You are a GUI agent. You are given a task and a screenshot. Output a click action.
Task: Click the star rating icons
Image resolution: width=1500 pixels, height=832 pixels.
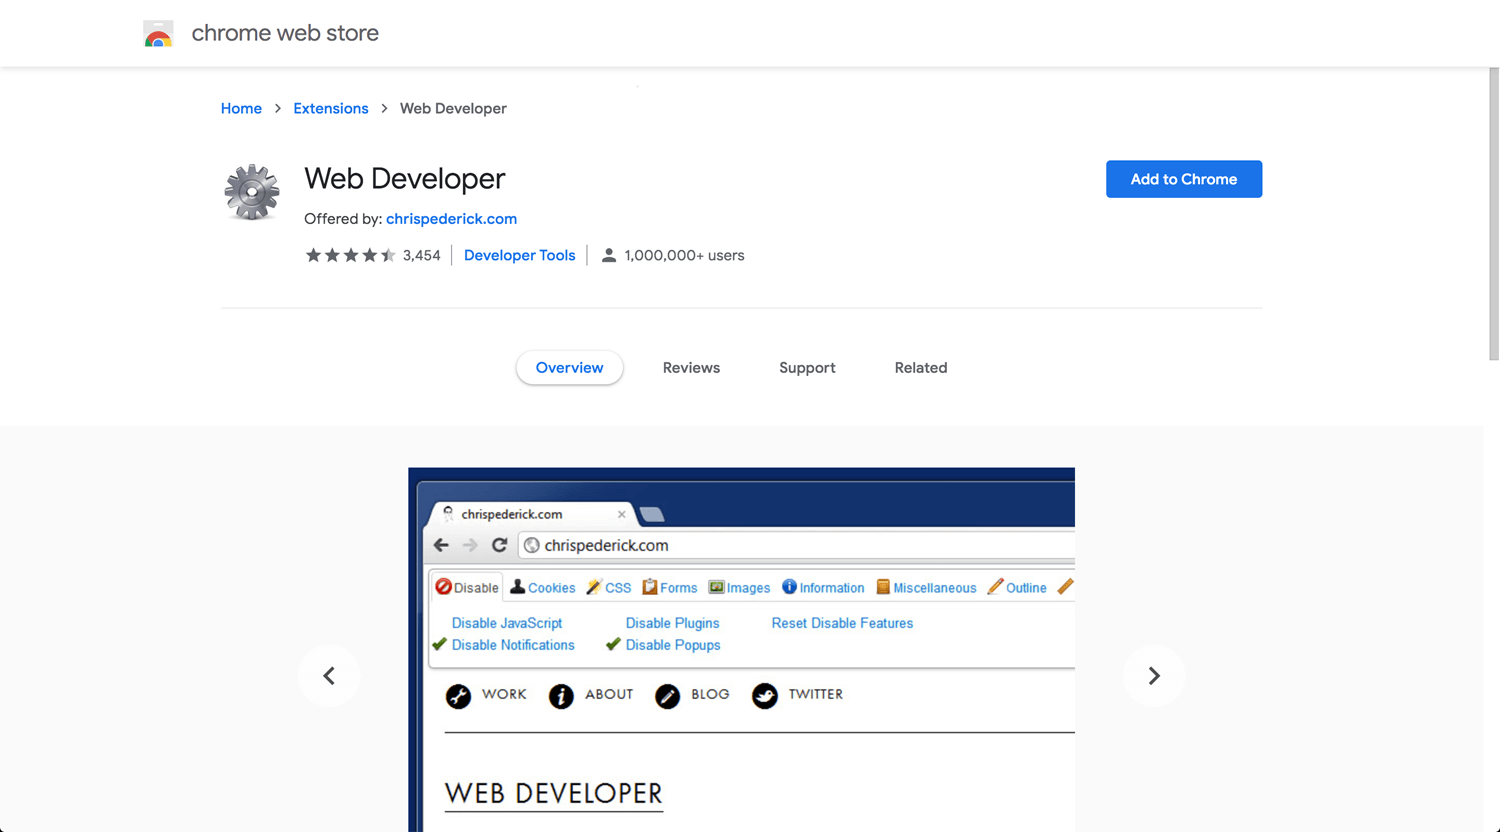350,256
